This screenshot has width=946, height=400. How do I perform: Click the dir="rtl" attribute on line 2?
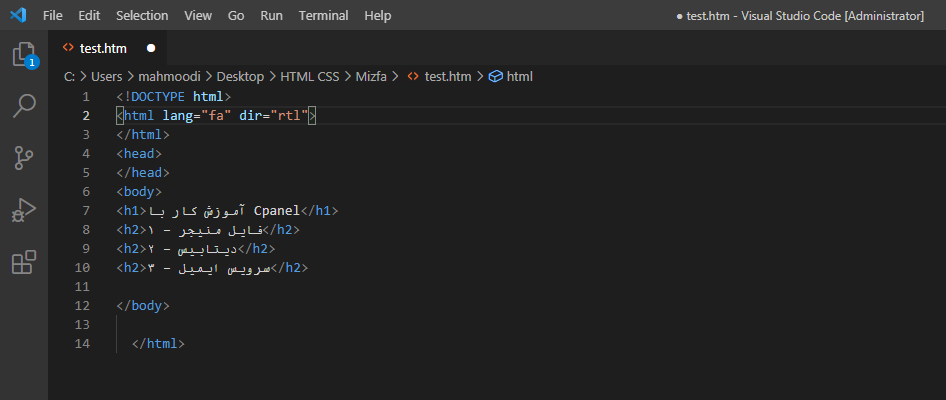[274, 115]
